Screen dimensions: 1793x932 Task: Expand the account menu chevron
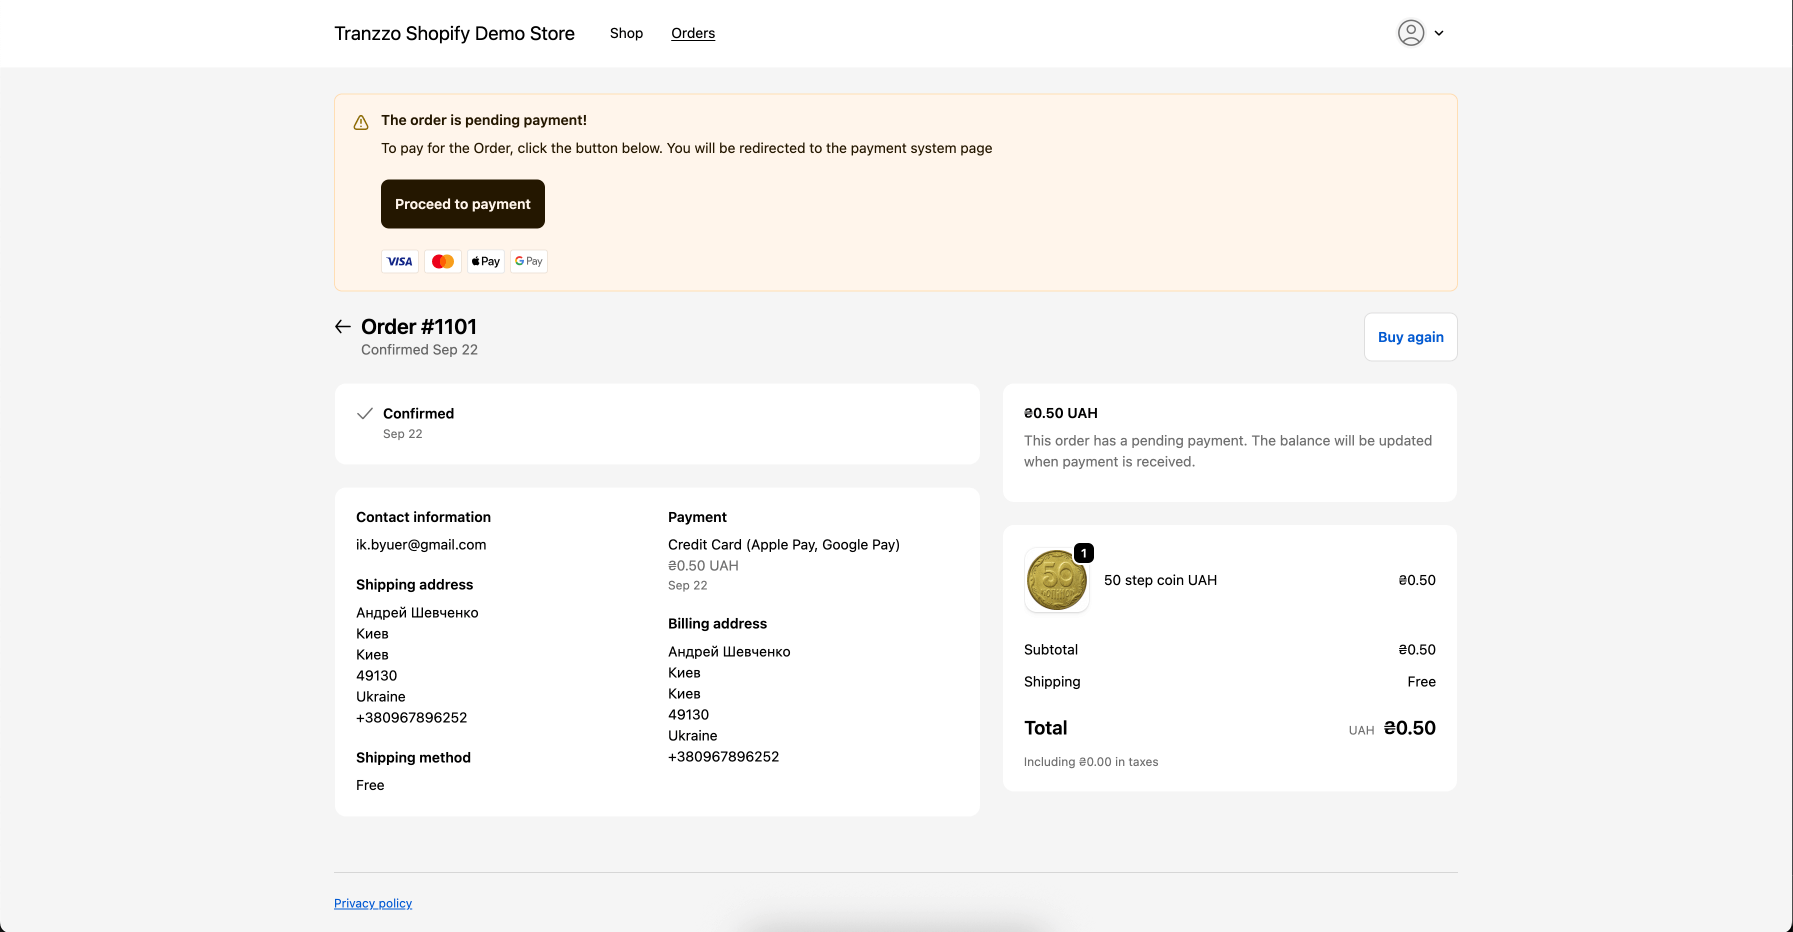point(1439,33)
